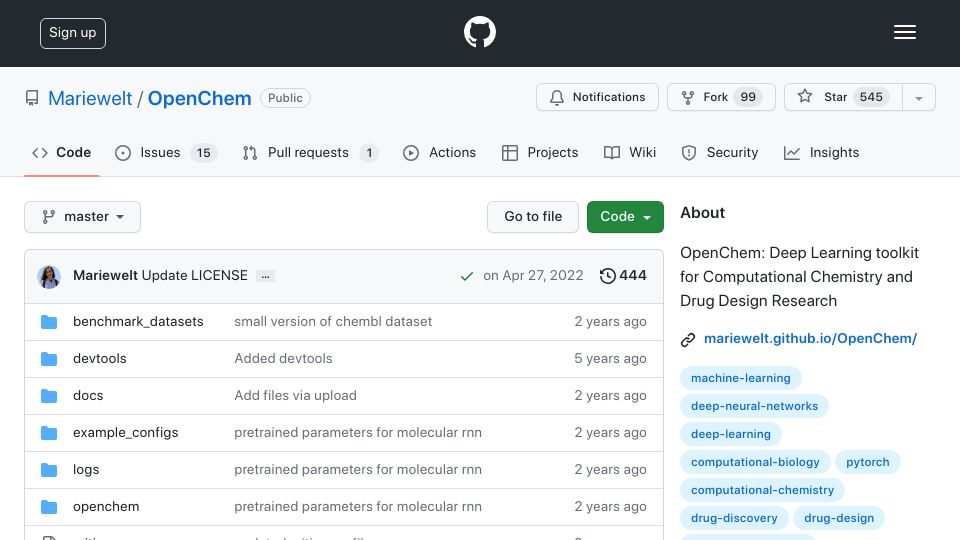
Task: Click 'small version of chembl dataset' commit message
Action: point(333,321)
